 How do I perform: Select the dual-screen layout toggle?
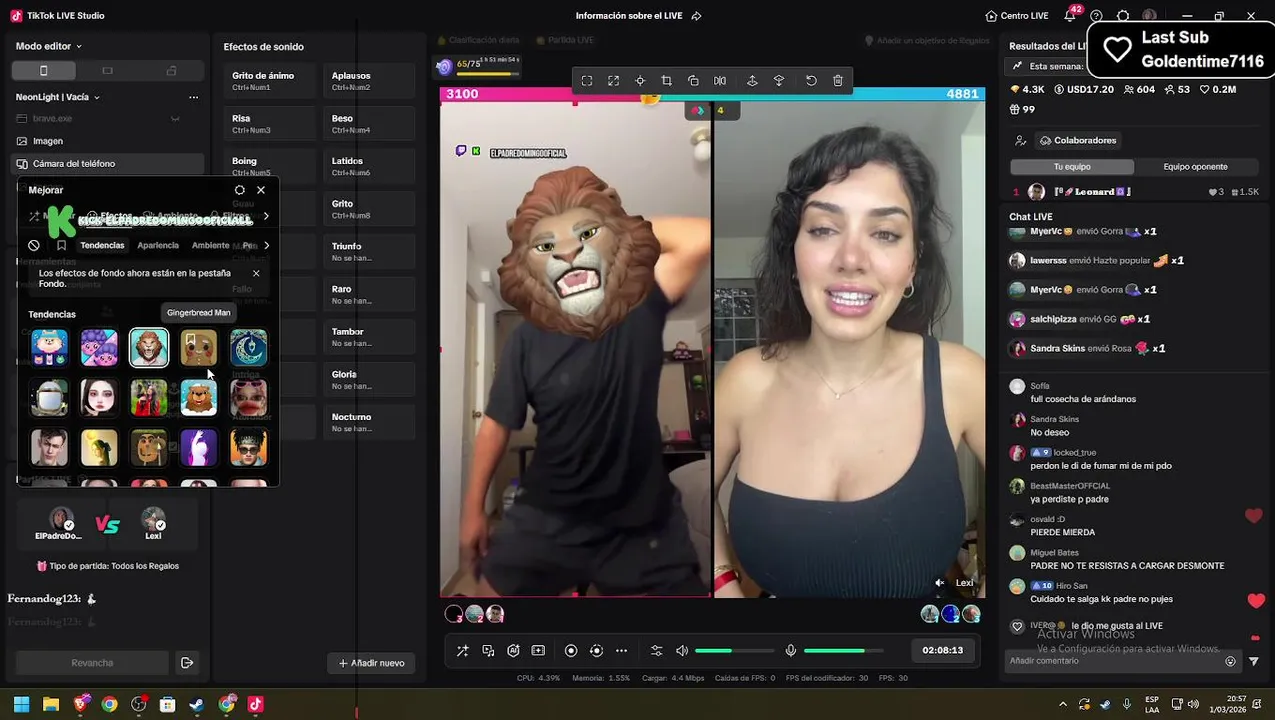tap(171, 71)
